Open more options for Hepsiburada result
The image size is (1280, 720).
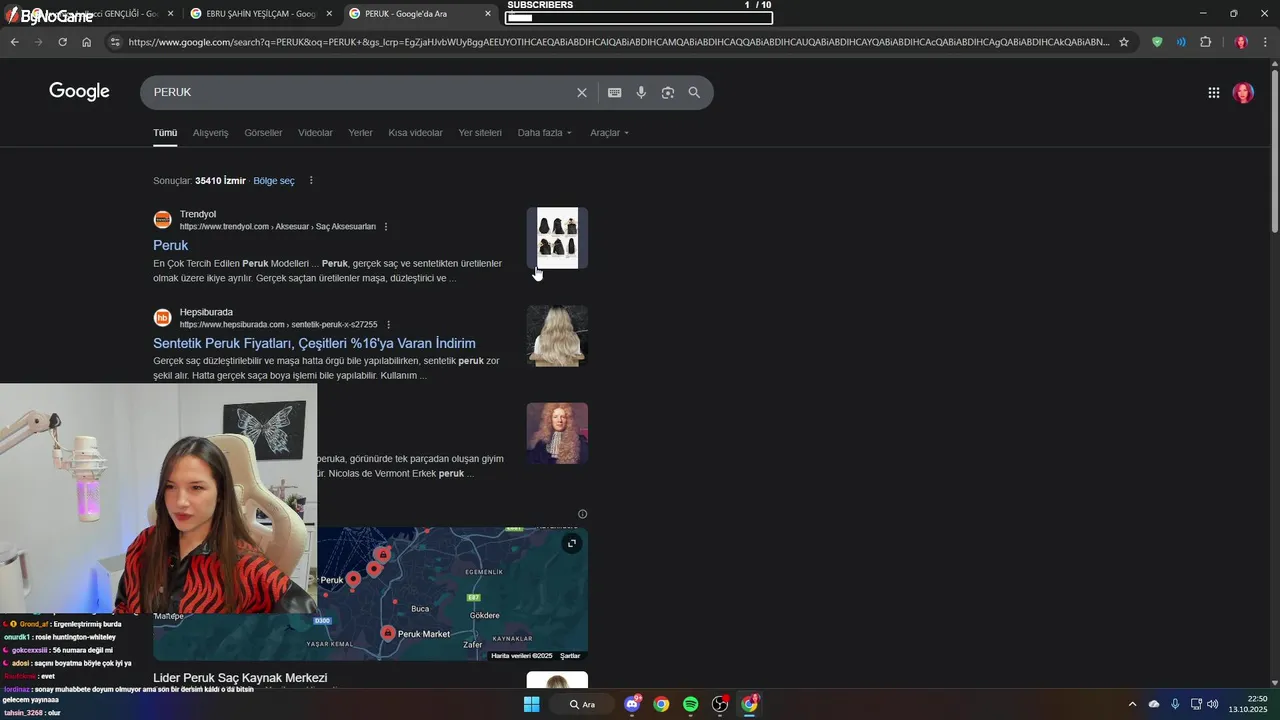[x=388, y=325]
